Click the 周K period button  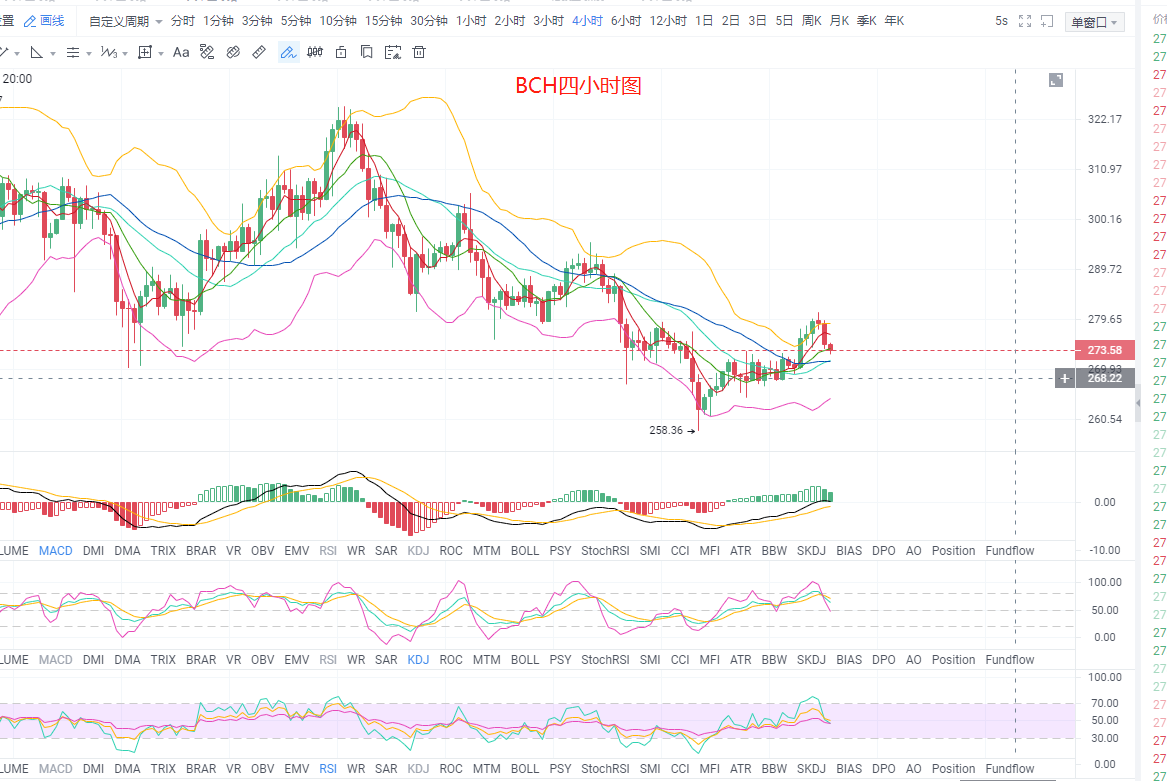[x=811, y=21]
